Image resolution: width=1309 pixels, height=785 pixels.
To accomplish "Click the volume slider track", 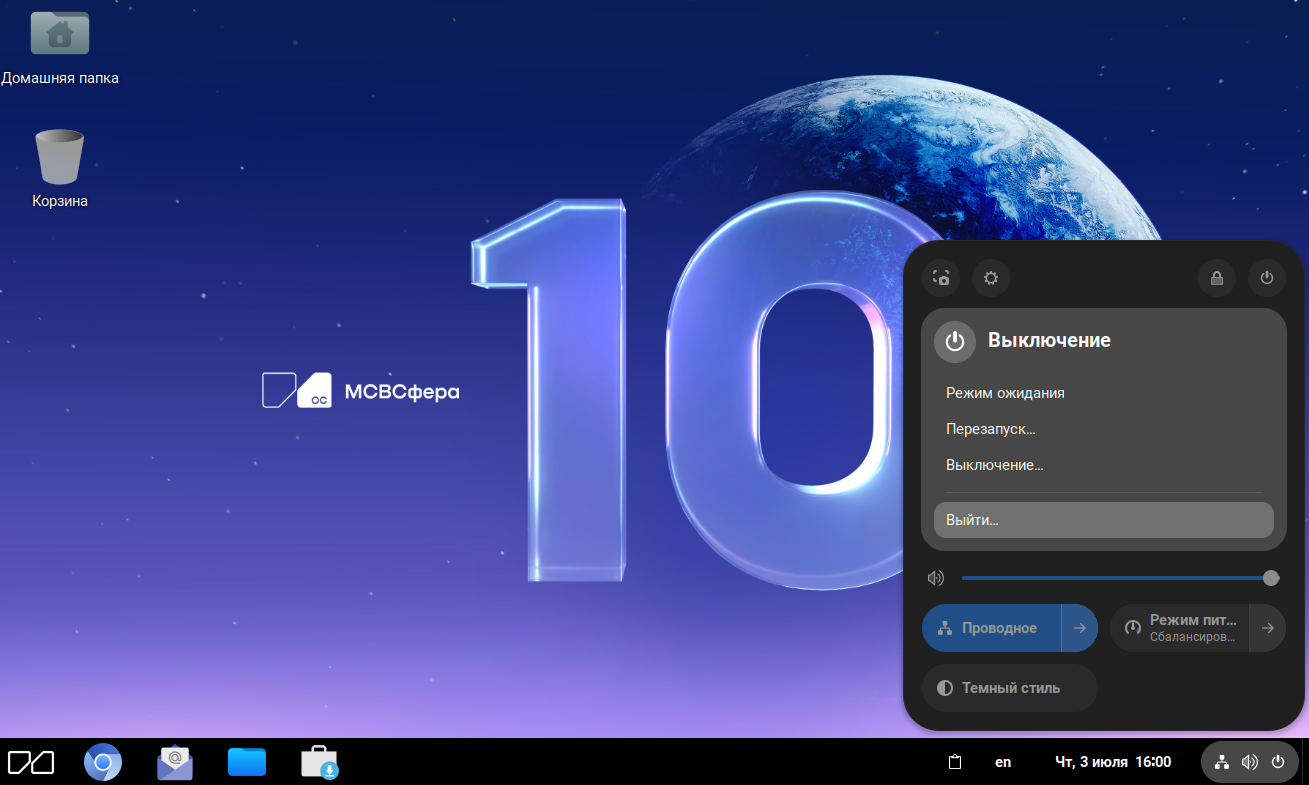I will [1110, 578].
